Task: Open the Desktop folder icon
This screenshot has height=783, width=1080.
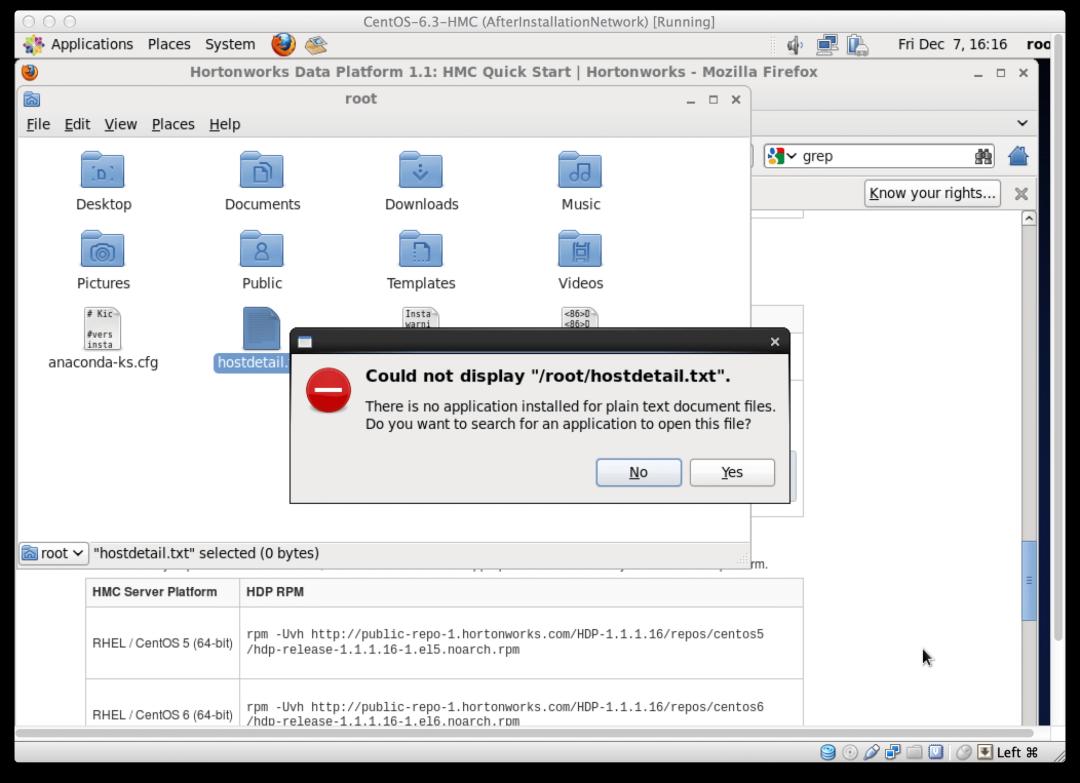Action: point(102,171)
